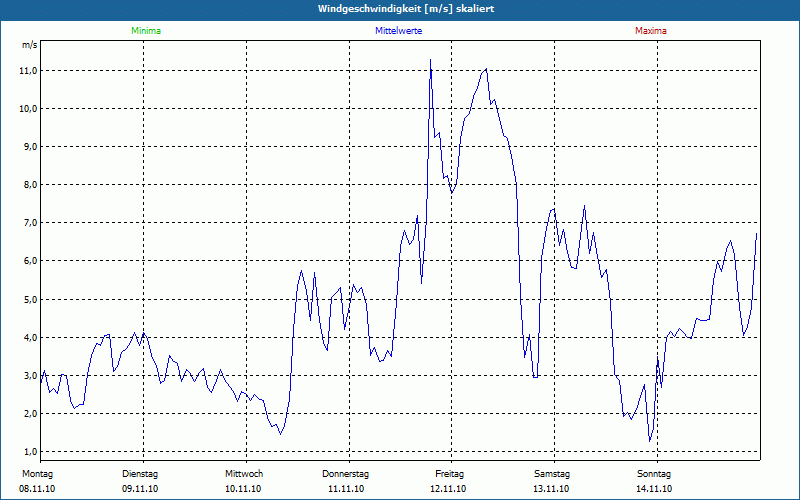Click the 5,0 y-axis value
Image resolution: width=800 pixels, height=500 pixels.
[30, 299]
